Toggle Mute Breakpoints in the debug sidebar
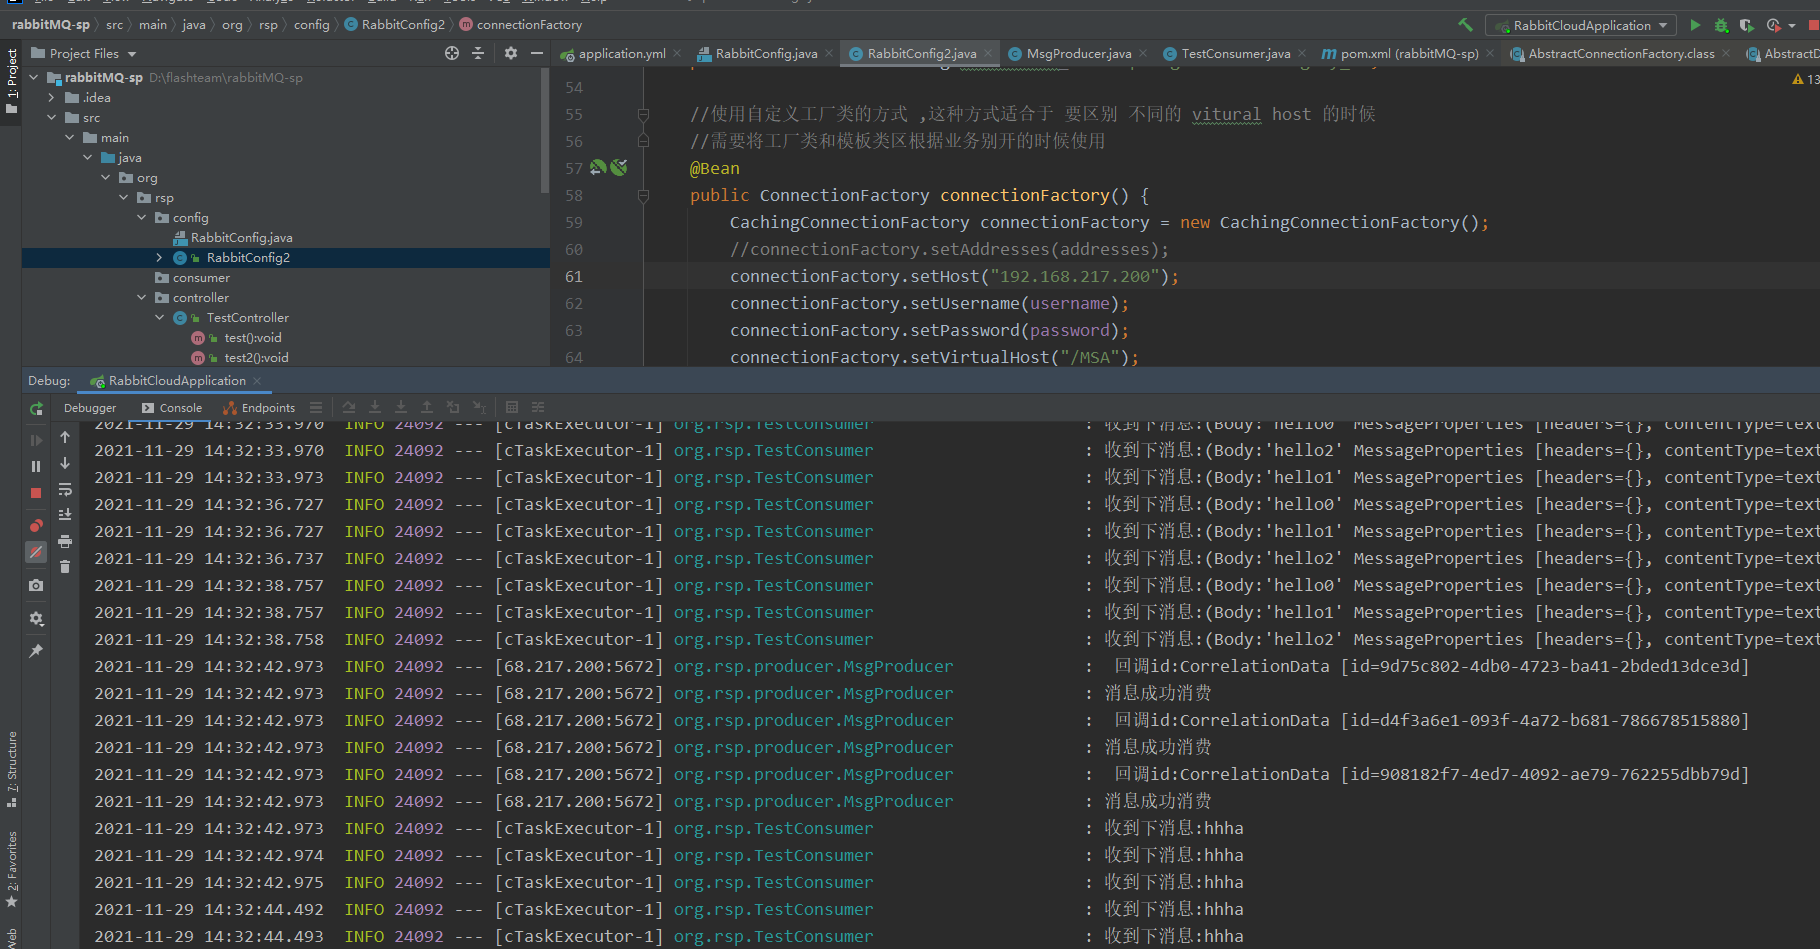Image resolution: width=1820 pixels, height=949 pixels. click(36, 552)
